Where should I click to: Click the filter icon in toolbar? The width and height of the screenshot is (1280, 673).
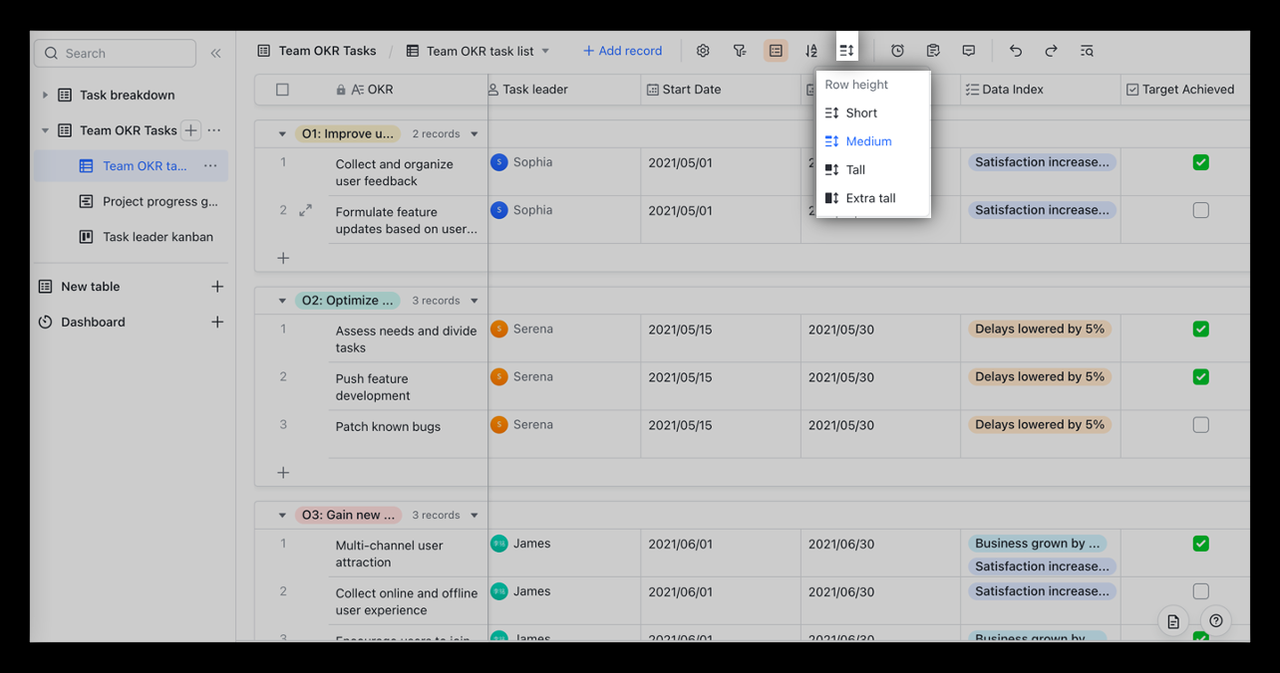739,51
